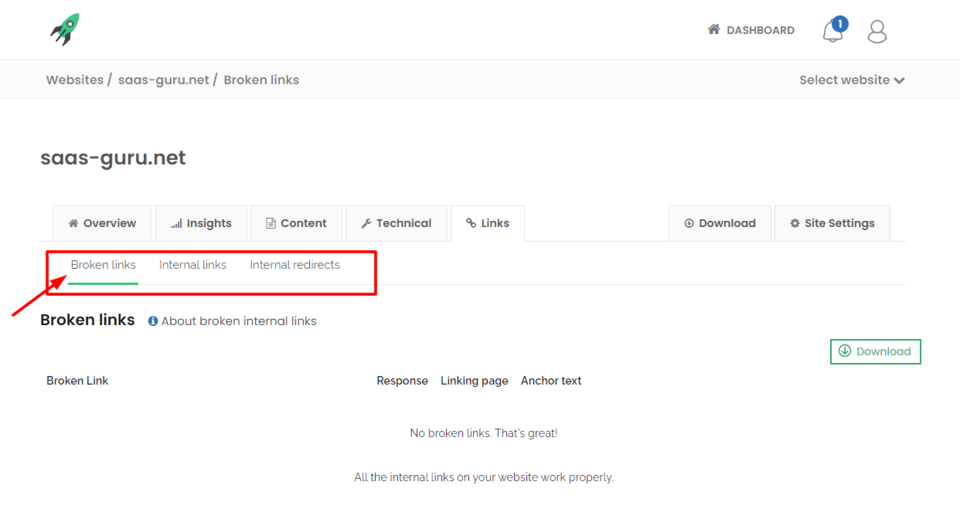Viewport: 960px width, 512px height.
Task: Click the Broken links section heading
Action: point(88,320)
